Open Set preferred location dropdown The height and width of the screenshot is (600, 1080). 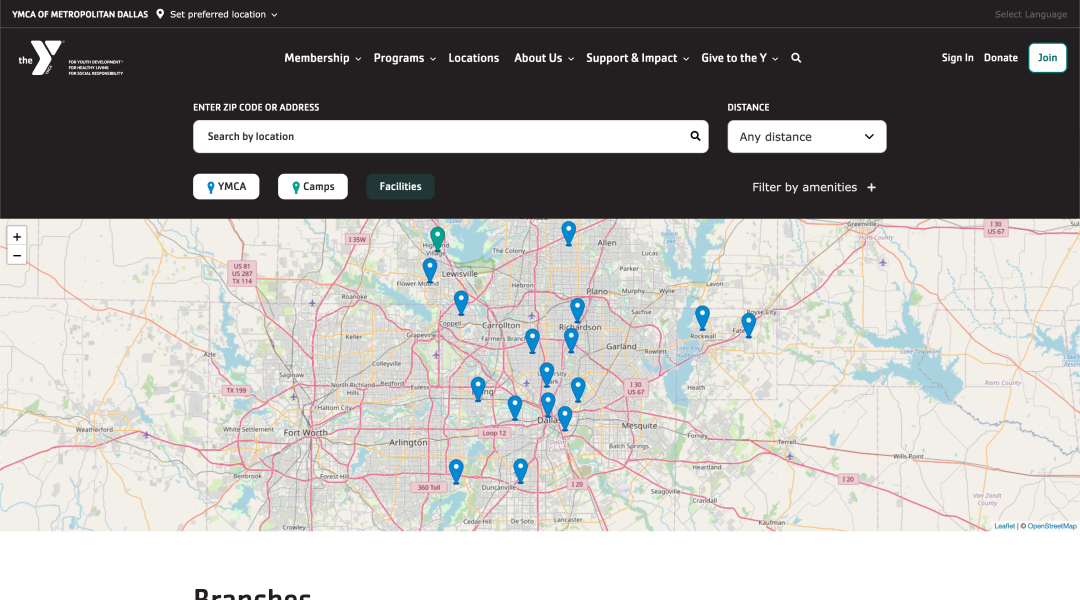point(218,15)
